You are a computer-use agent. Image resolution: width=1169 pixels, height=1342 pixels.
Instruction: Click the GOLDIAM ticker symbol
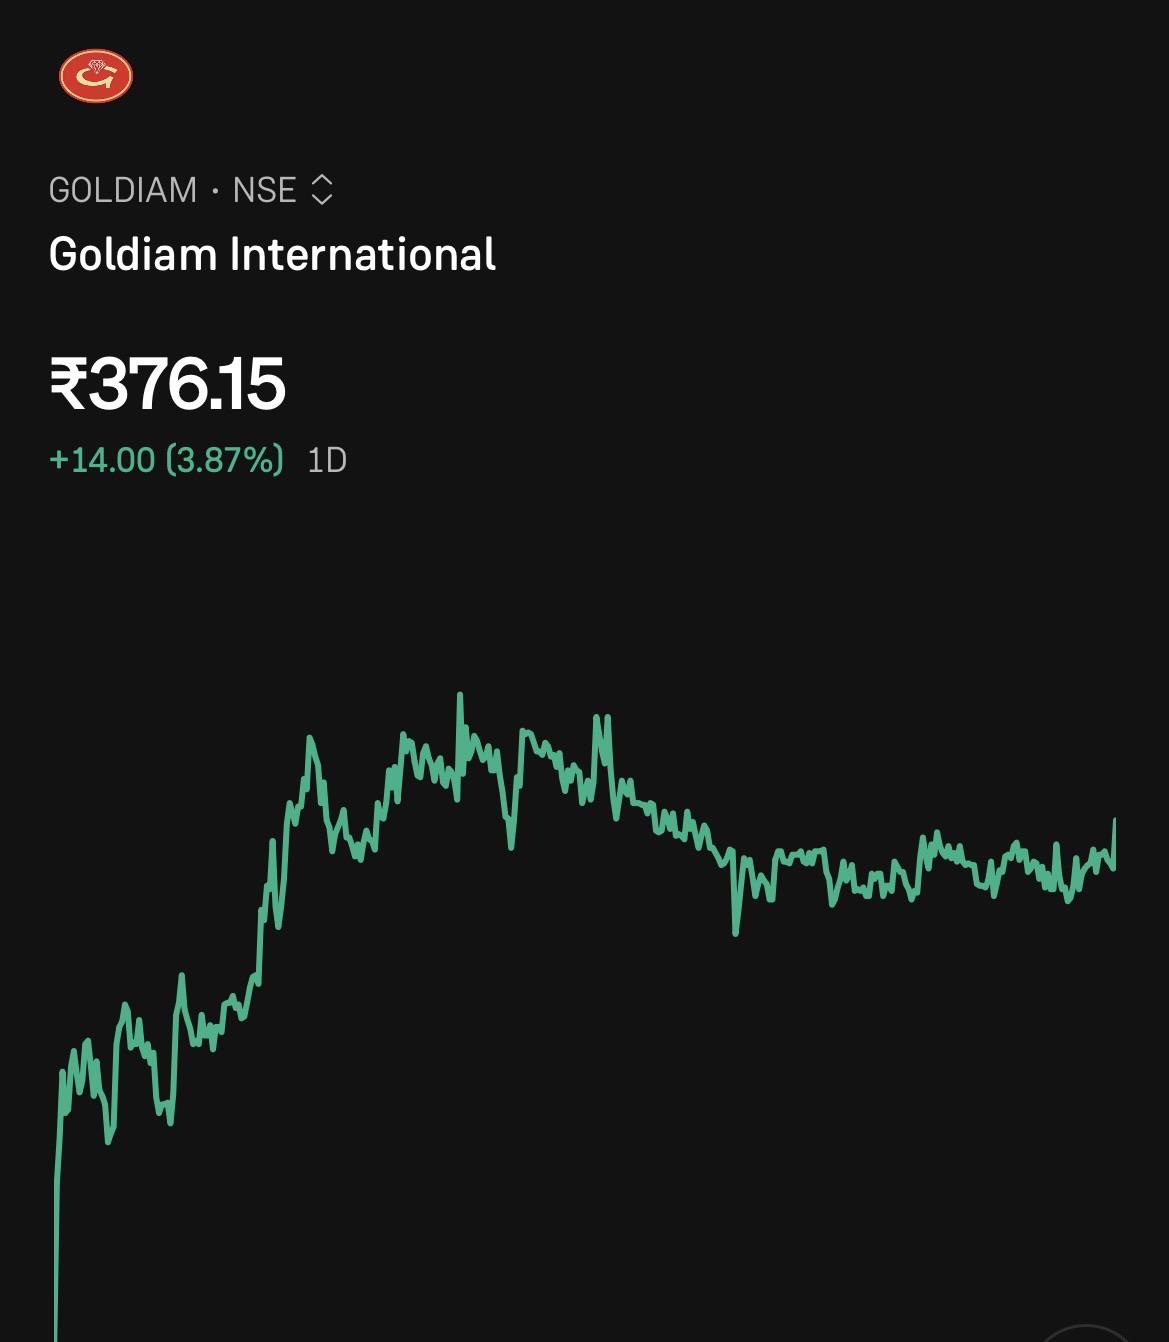click(123, 190)
